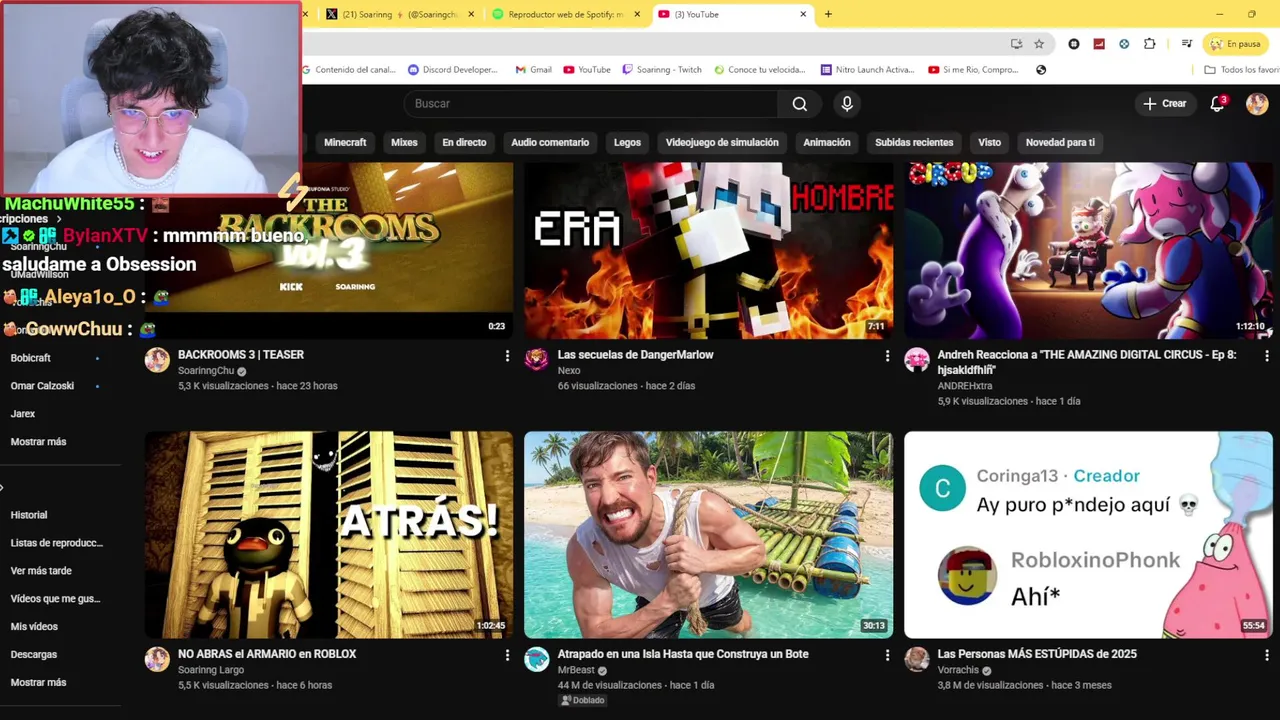The width and height of the screenshot is (1280, 720).
Task: Start voice search with the microphone icon
Action: click(847, 104)
